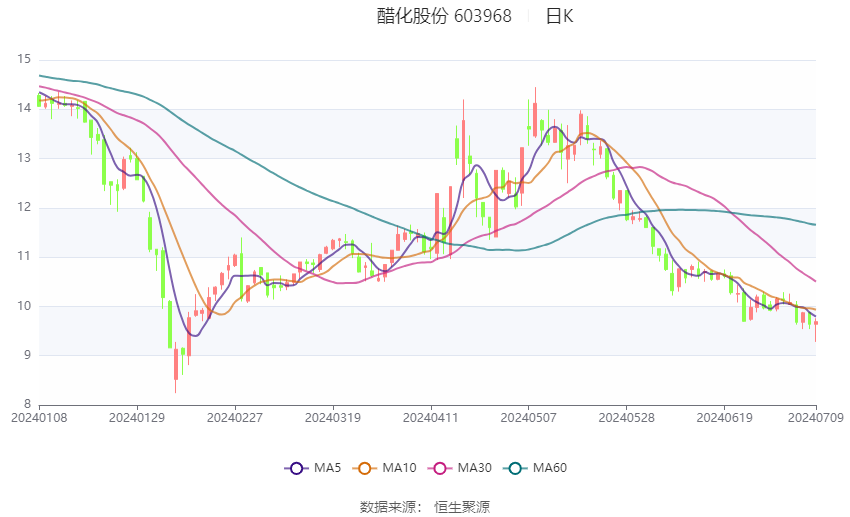Click the 20240411 date axis label
Screen dimensions: 850x517
(x=431, y=418)
